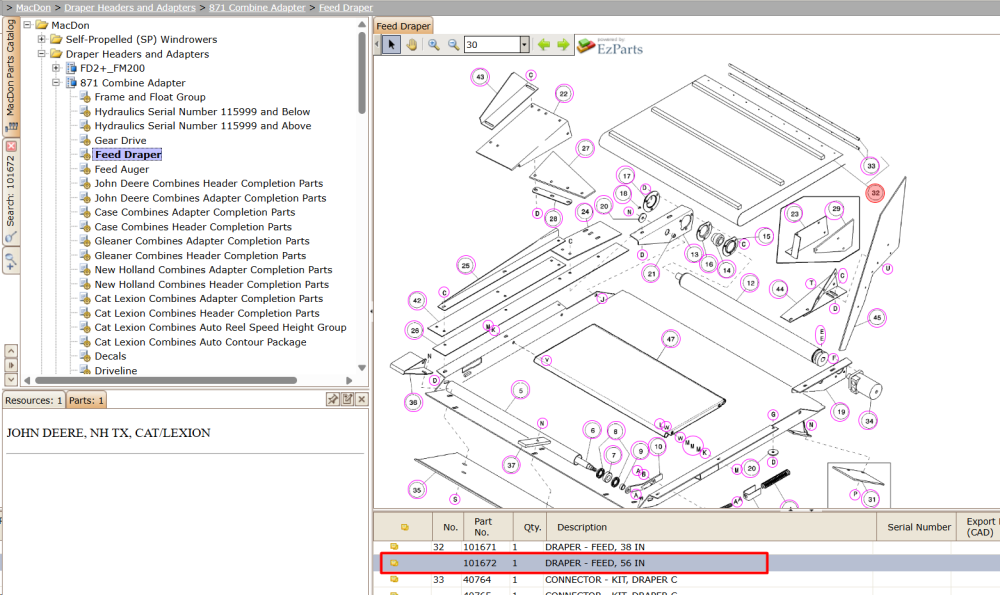Close the Search: 101672 side tab
Viewport: 1000px width, 595px height.
pos(11,146)
